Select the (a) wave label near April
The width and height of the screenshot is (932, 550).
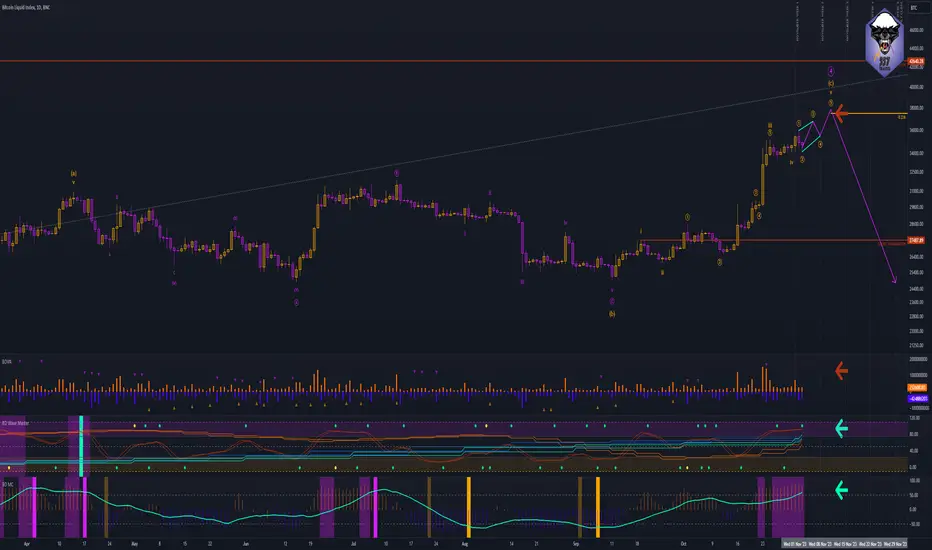pyautogui.click(x=74, y=174)
